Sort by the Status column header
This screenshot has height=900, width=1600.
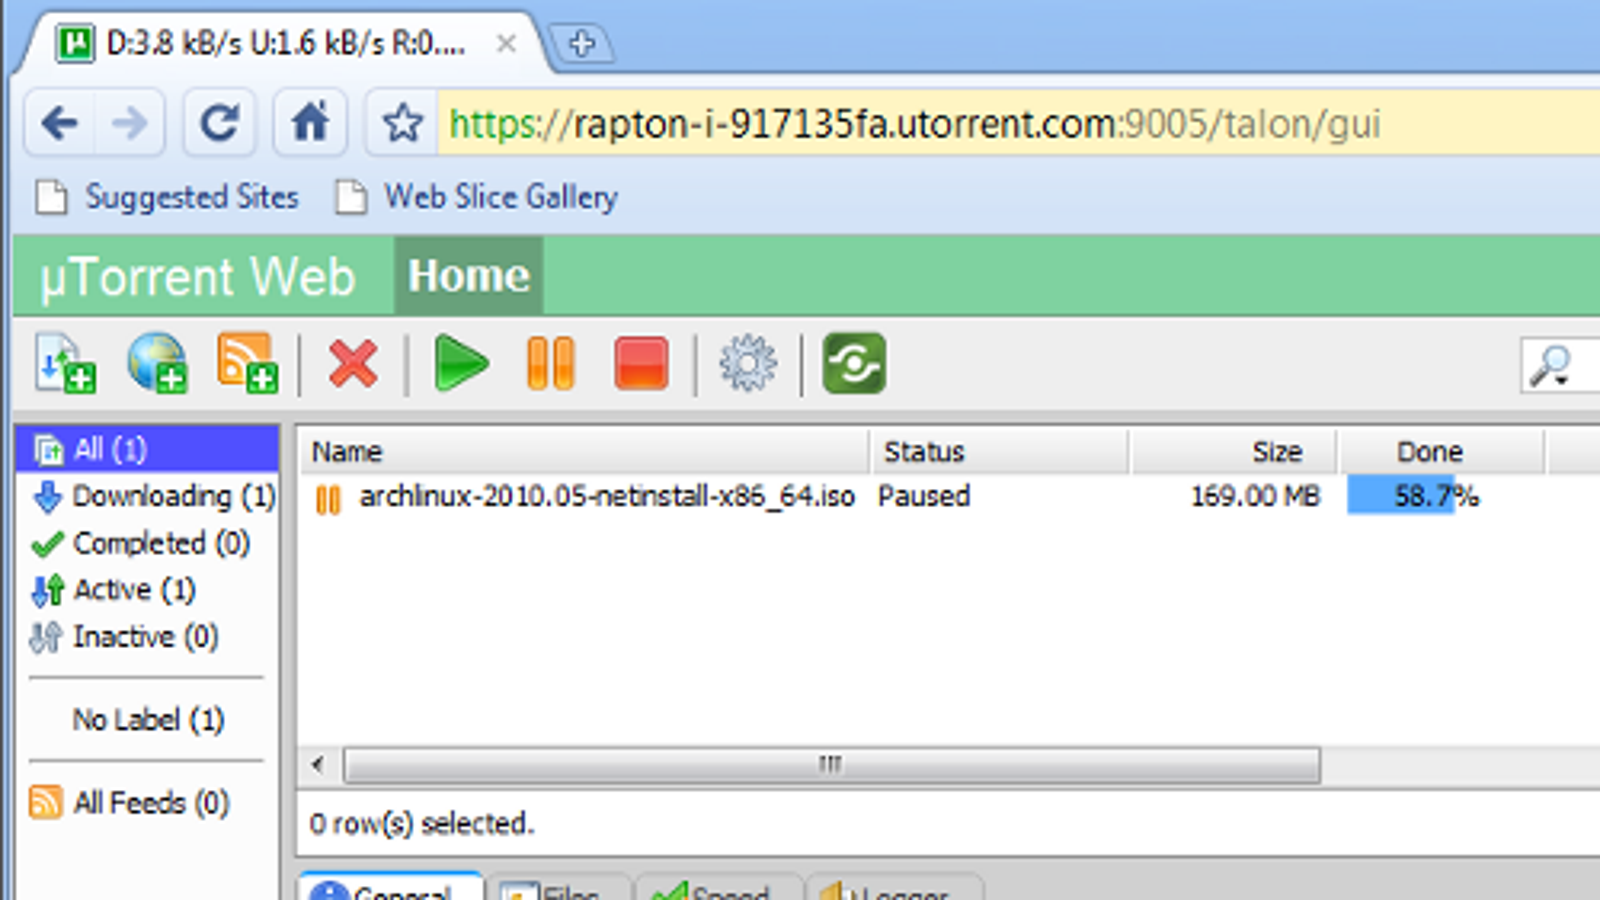[999, 452]
